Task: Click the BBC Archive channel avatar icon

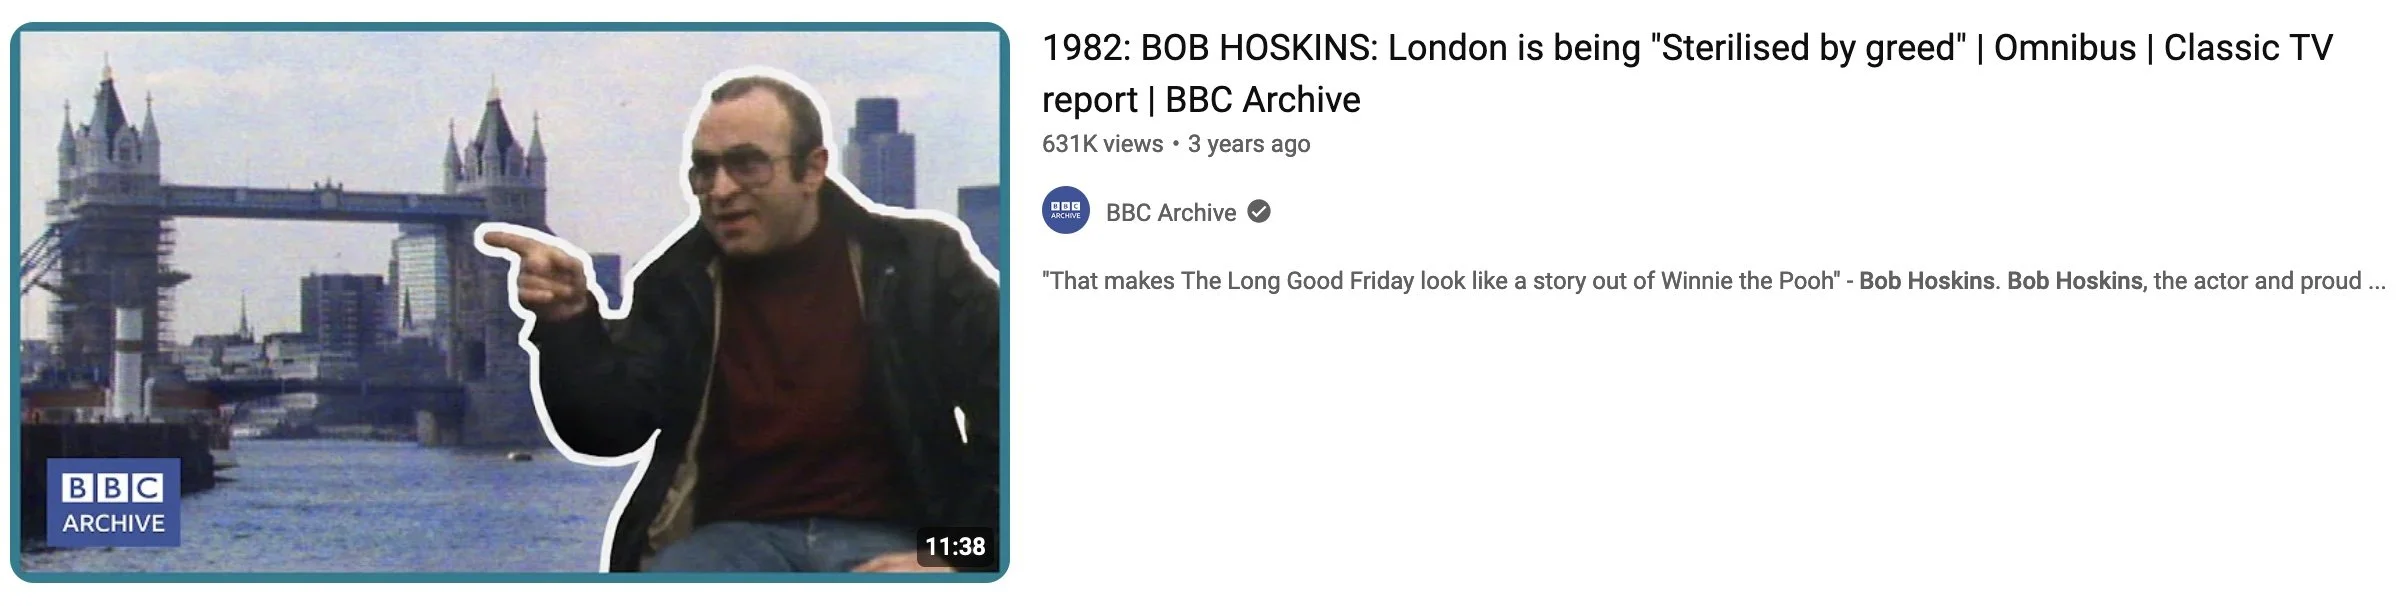Action: (x=1066, y=210)
